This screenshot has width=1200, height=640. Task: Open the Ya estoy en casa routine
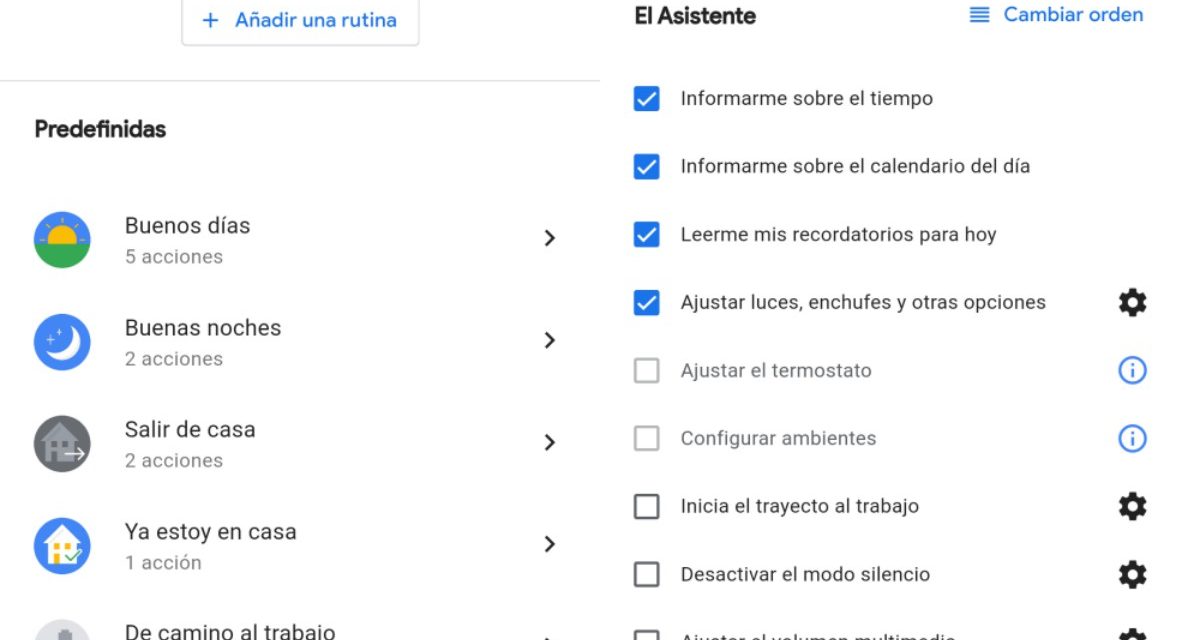pos(549,544)
